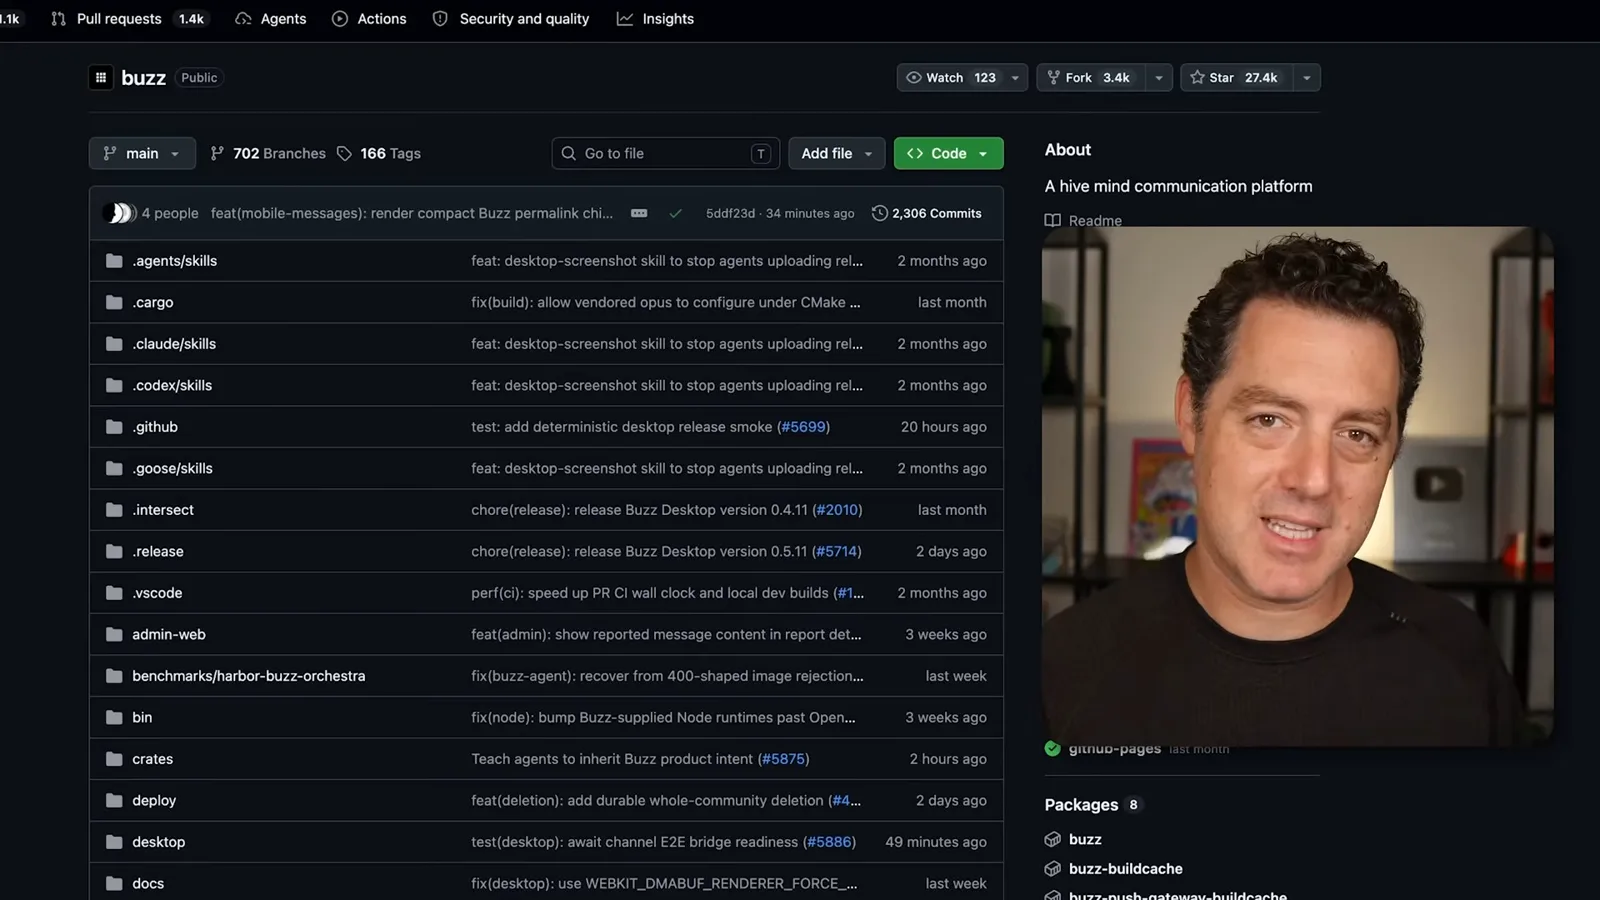Open the crates folder
Screen dimensions: 1600x900
click(152, 759)
